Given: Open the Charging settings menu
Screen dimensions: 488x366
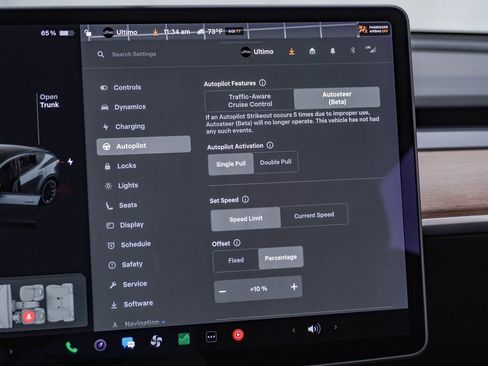Looking at the screenshot, I should click(124, 127).
